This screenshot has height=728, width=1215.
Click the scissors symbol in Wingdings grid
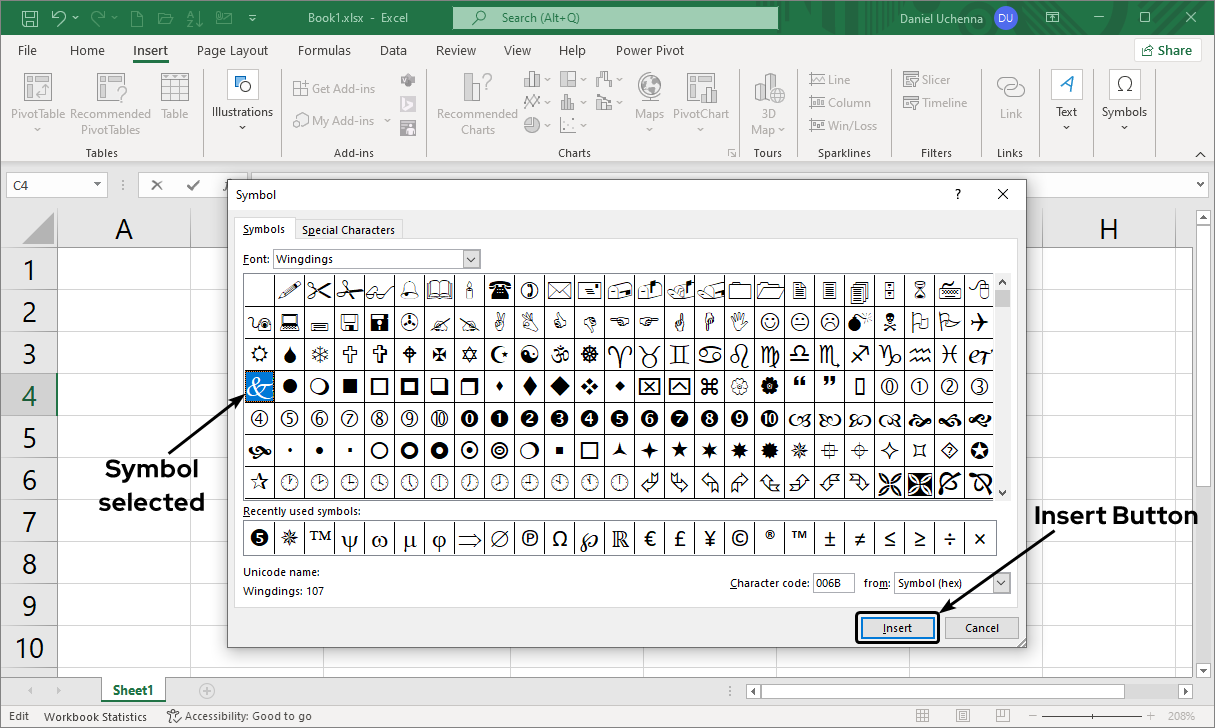click(x=319, y=291)
